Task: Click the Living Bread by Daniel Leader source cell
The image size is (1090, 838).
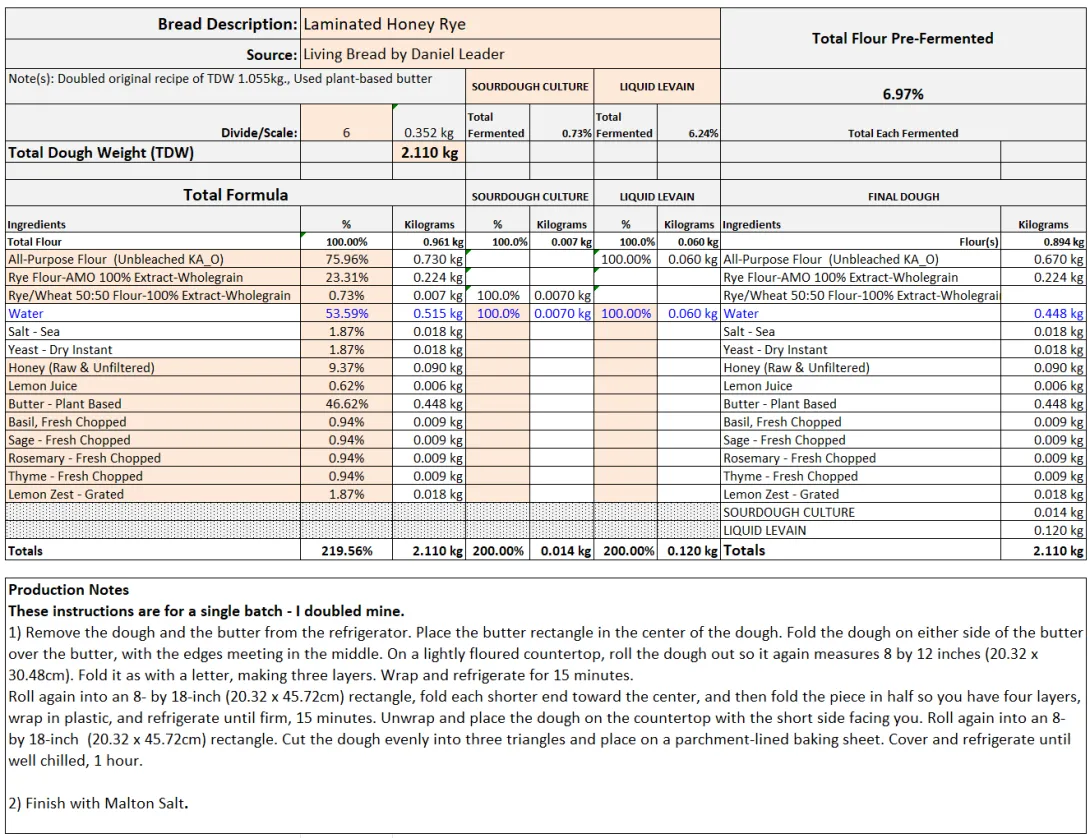Action: (510, 54)
